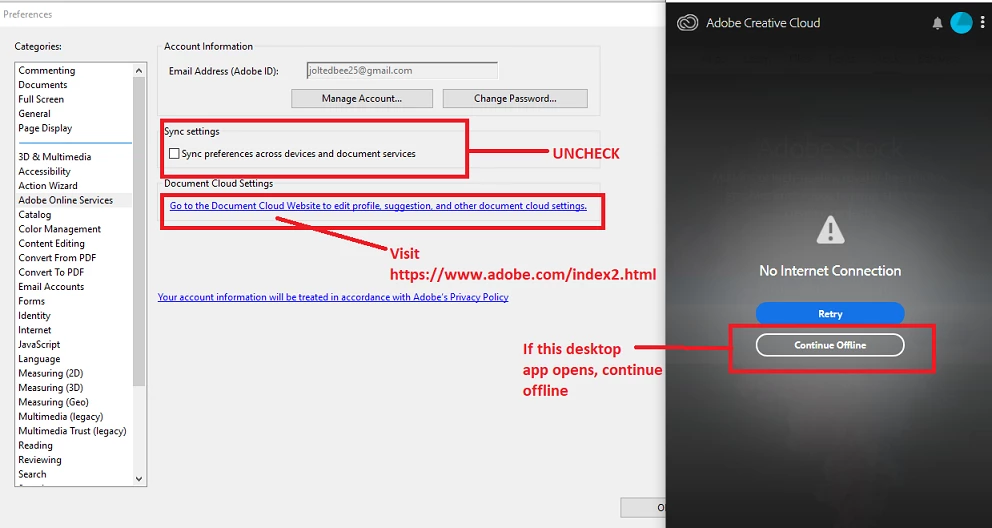The height and width of the screenshot is (528, 992).
Task: Select the General category
Action: [x=34, y=114]
